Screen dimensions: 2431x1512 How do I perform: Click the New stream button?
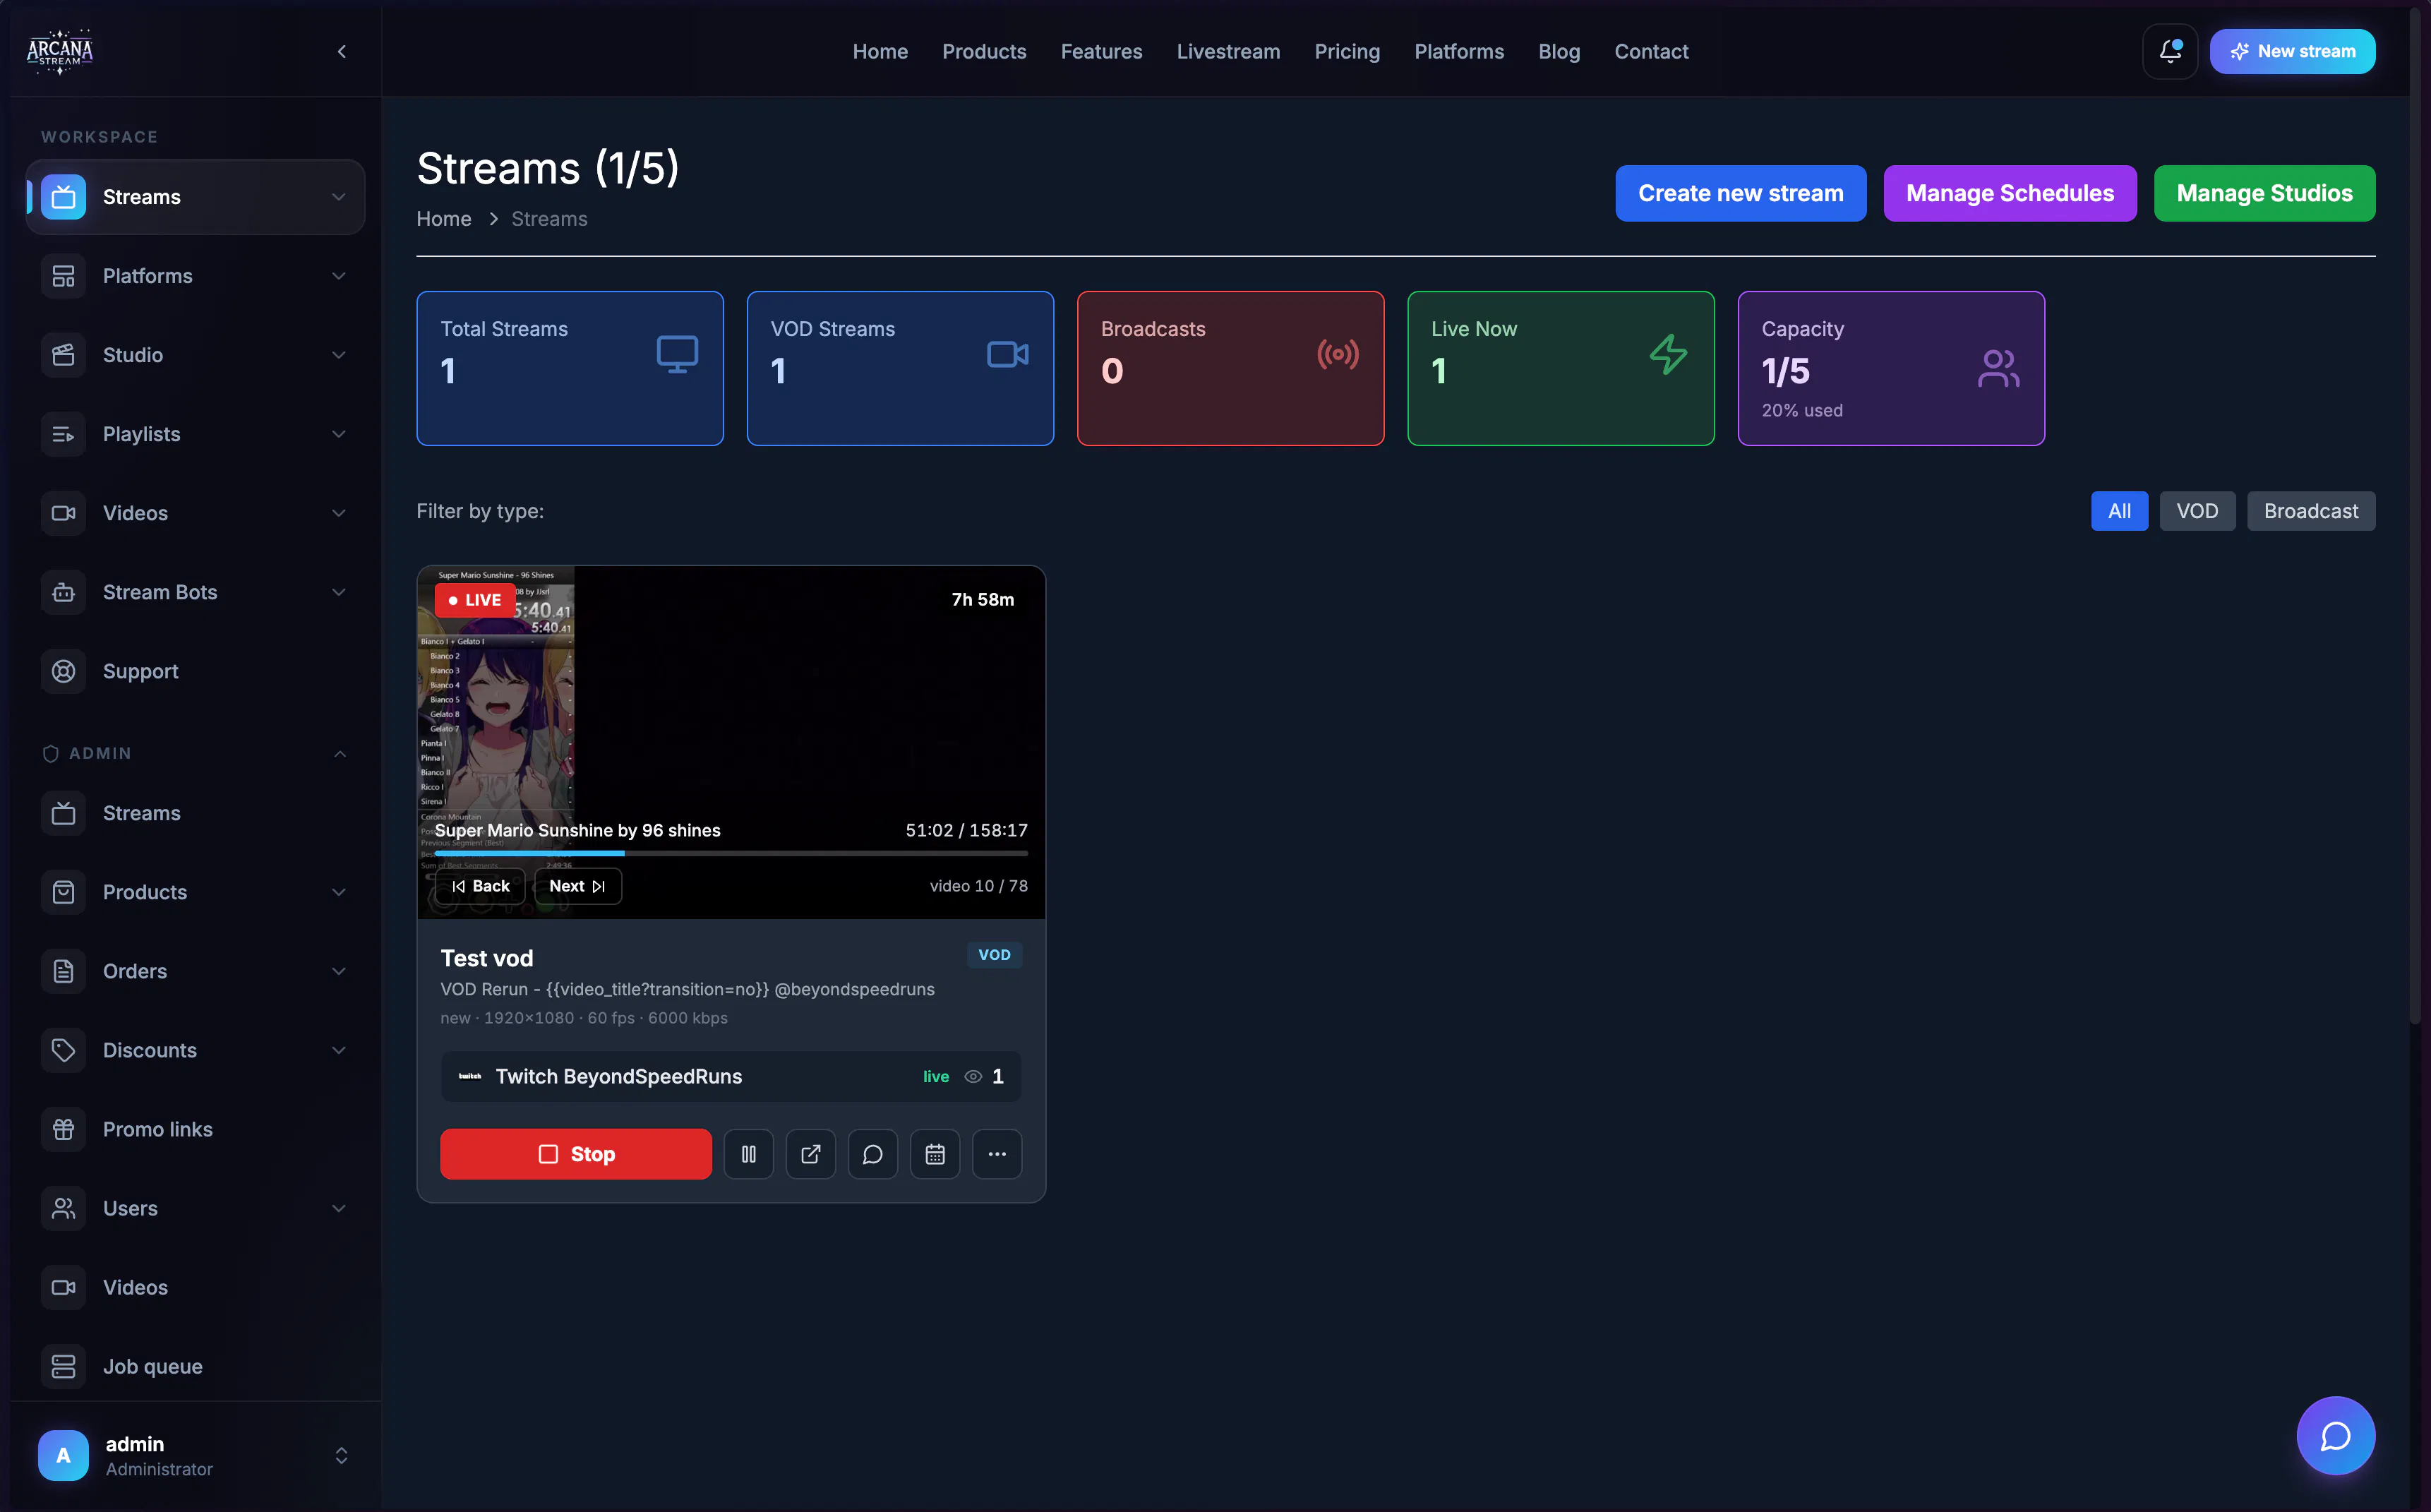[2291, 51]
